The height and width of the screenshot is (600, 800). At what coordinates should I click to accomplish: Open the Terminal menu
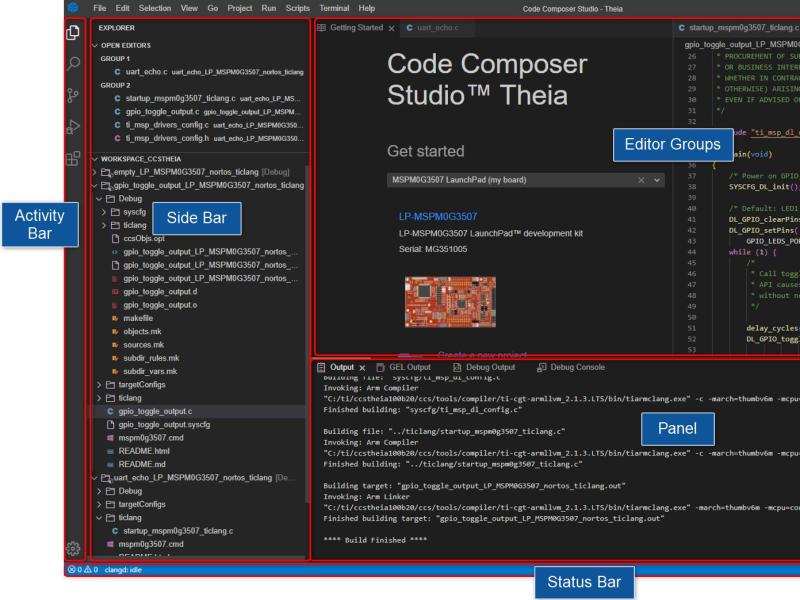click(x=334, y=8)
